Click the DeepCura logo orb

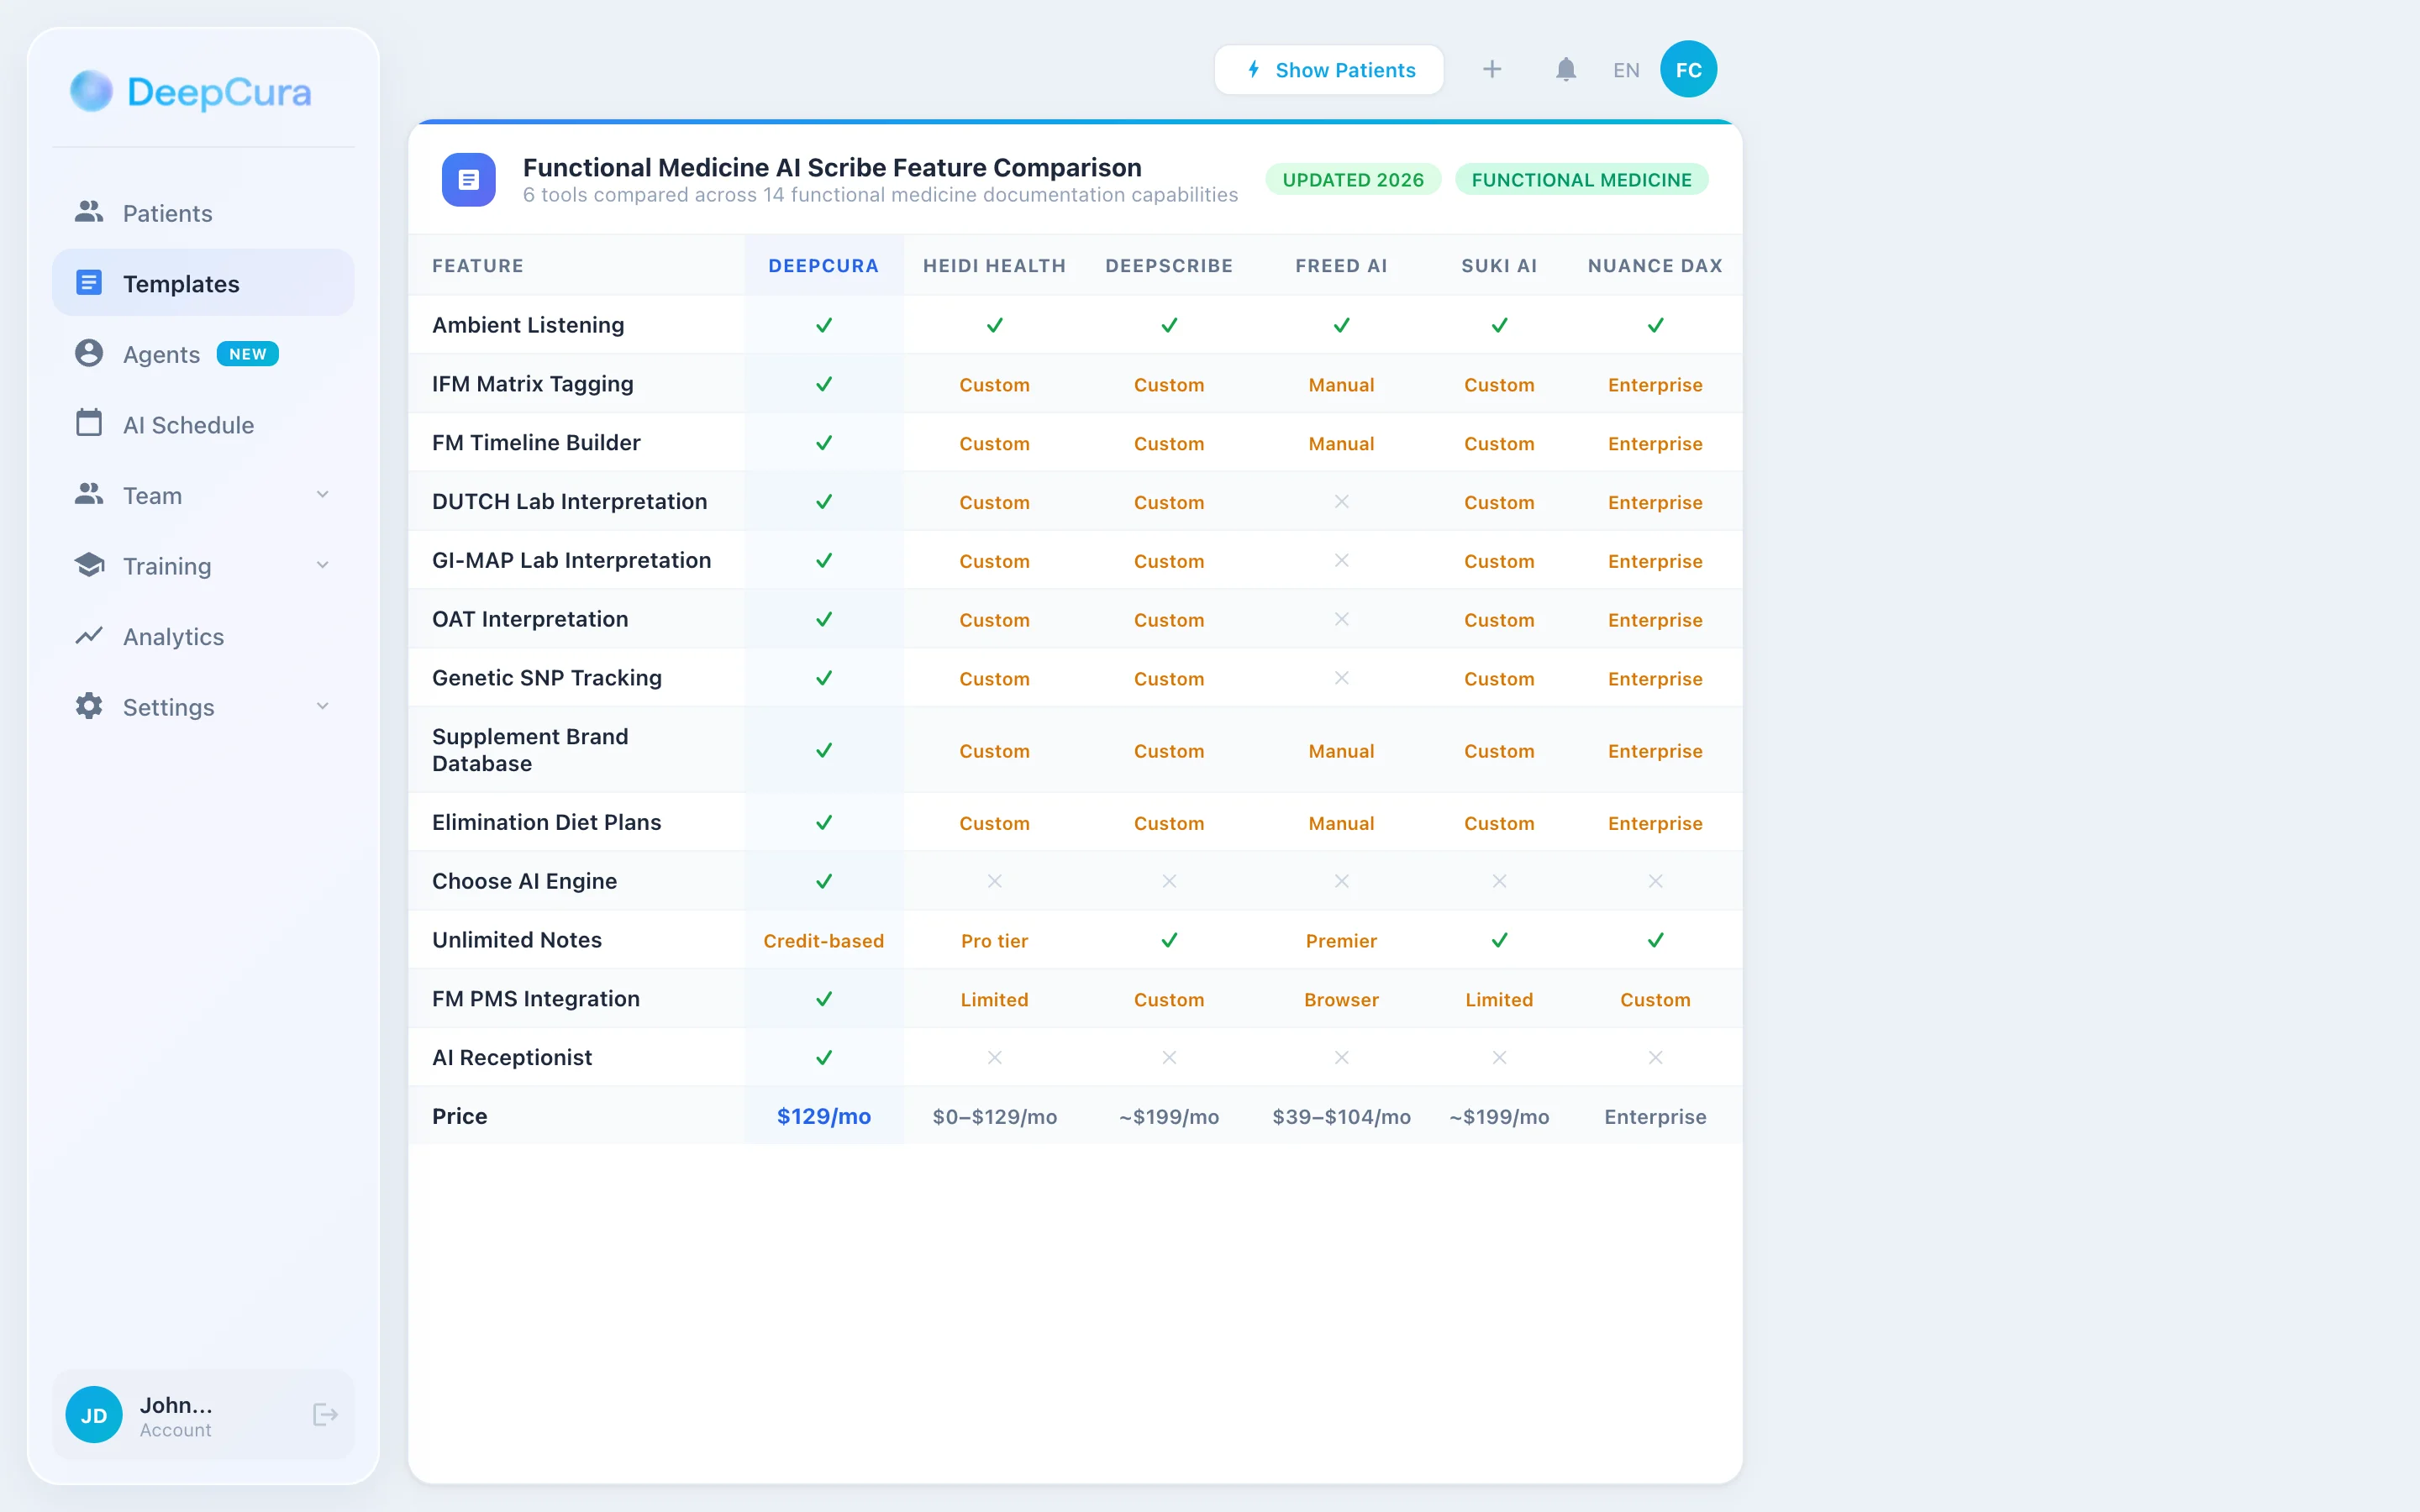(x=91, y=91)
